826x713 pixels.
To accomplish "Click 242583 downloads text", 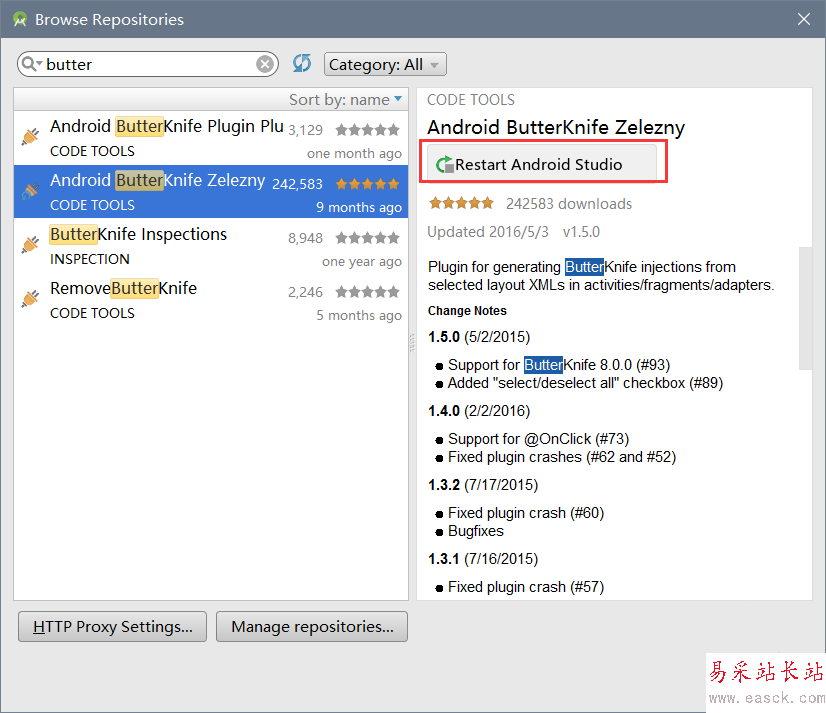I will click(x=569, y=204).
